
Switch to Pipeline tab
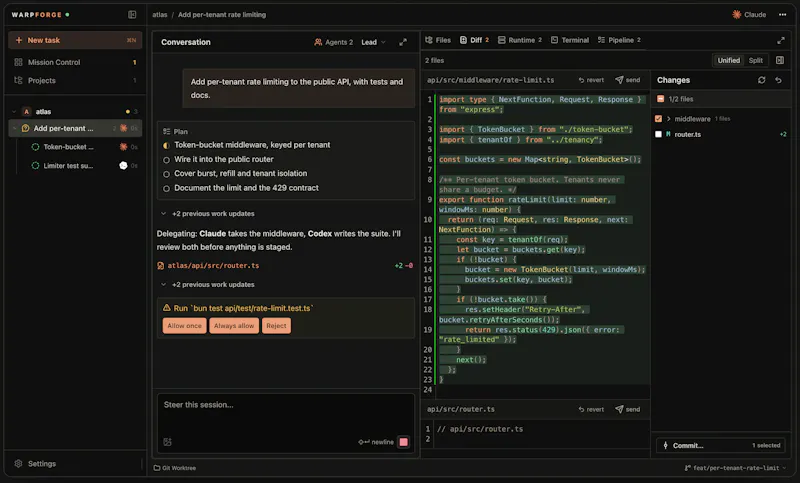tap(619, 40)
